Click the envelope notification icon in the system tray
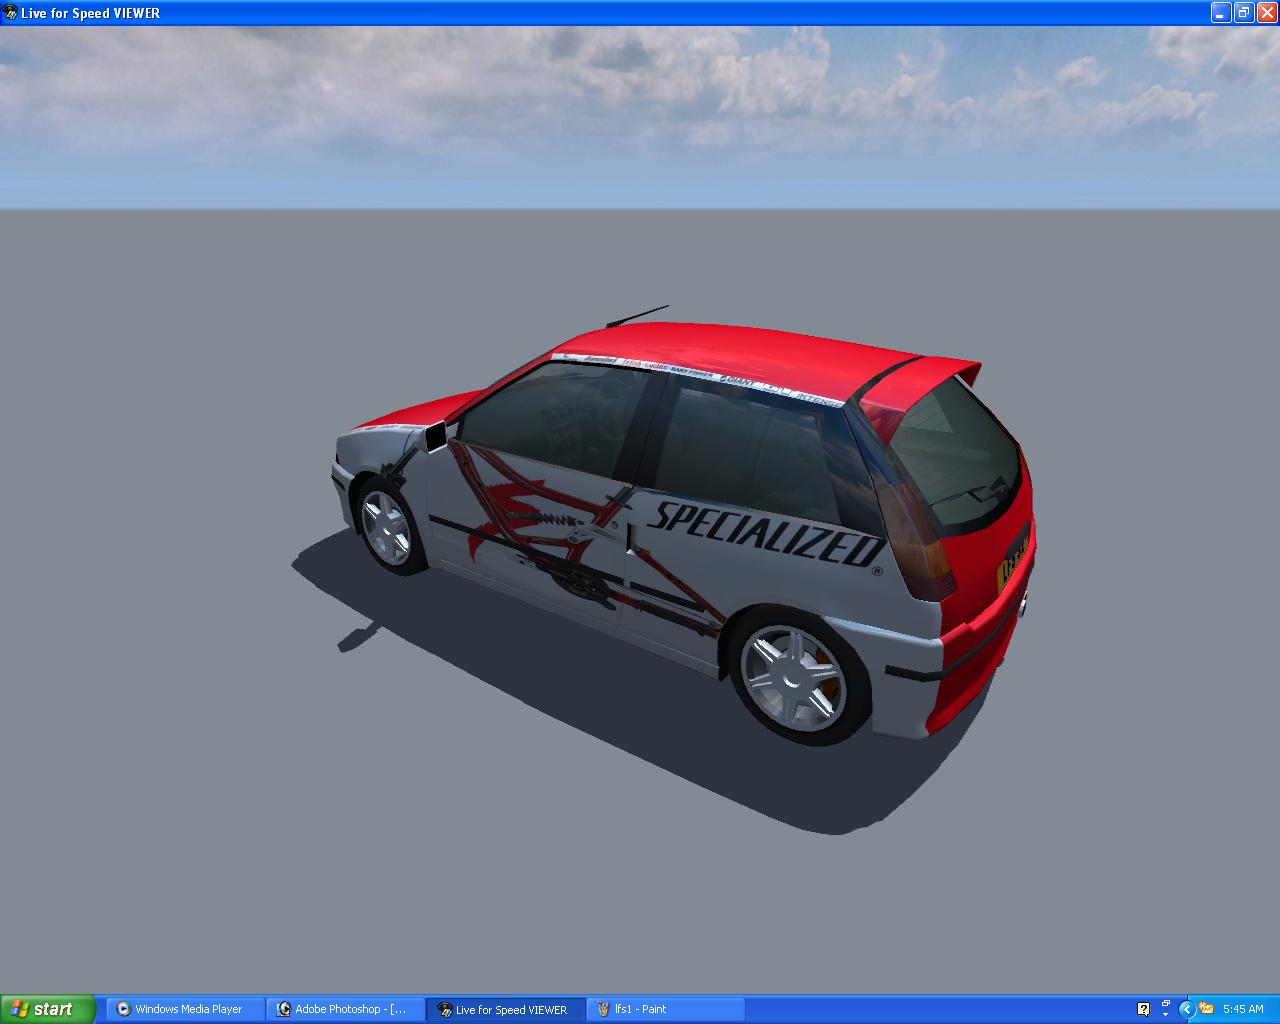The width and height of the screenshot is (1280, 1024). [1206, 1009]
